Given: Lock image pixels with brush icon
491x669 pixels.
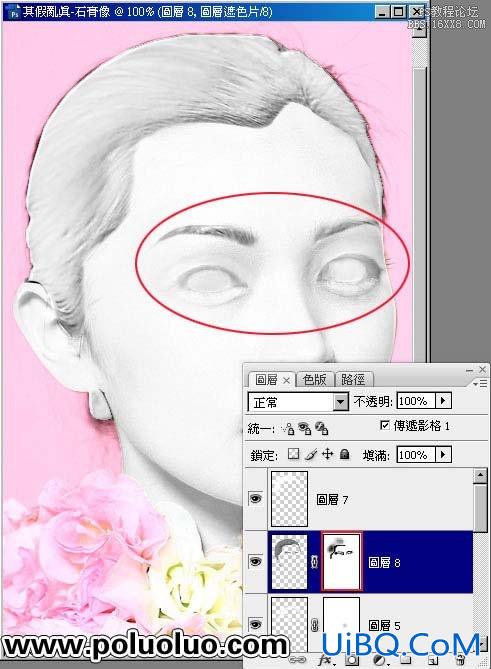Looking at the screenshot, I should point(311,454).
